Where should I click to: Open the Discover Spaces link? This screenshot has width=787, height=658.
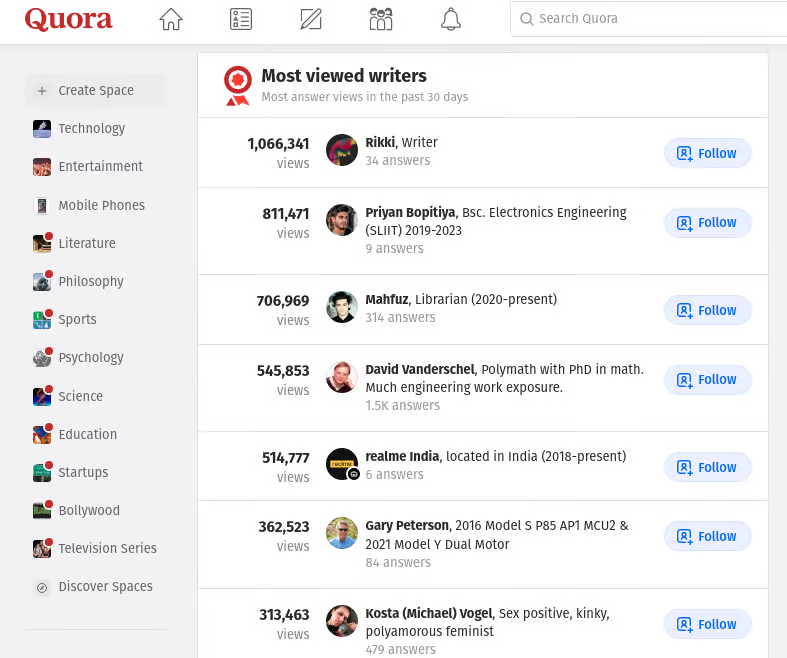105,587
